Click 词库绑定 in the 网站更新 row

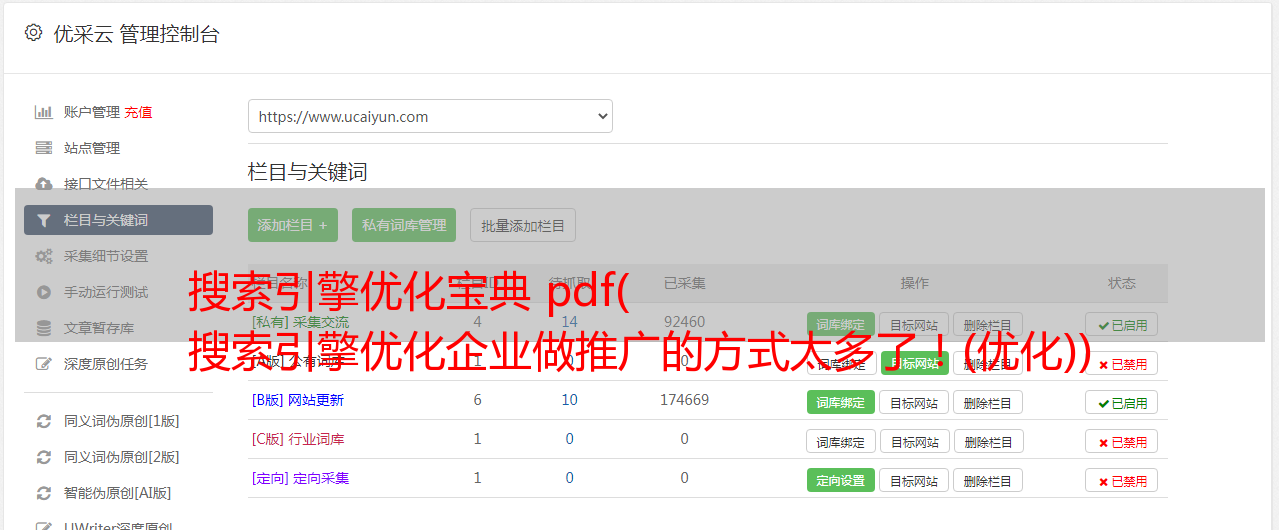click(x=840, y=403)
